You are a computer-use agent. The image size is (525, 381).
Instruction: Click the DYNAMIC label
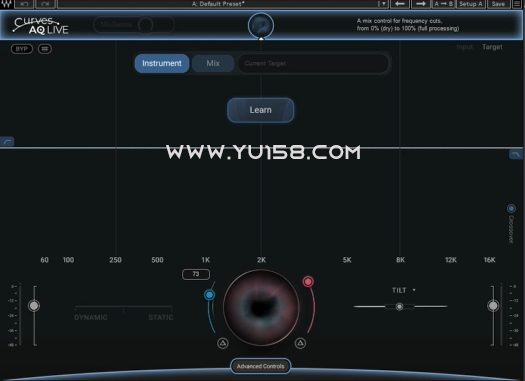point(91,317)
